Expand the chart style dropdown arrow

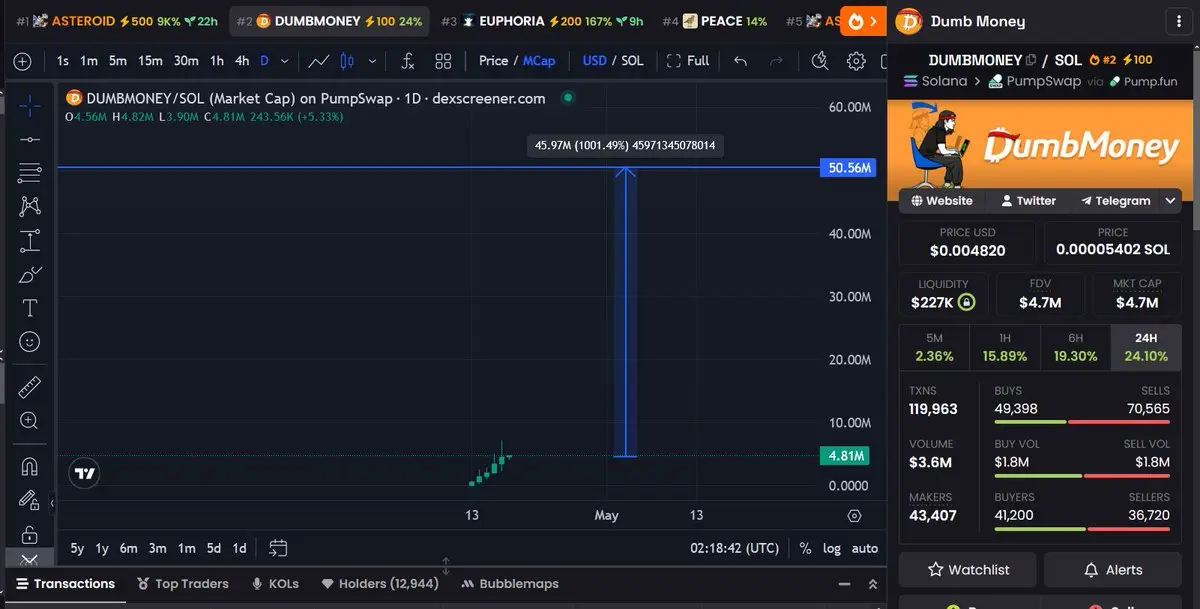(373, 61)
